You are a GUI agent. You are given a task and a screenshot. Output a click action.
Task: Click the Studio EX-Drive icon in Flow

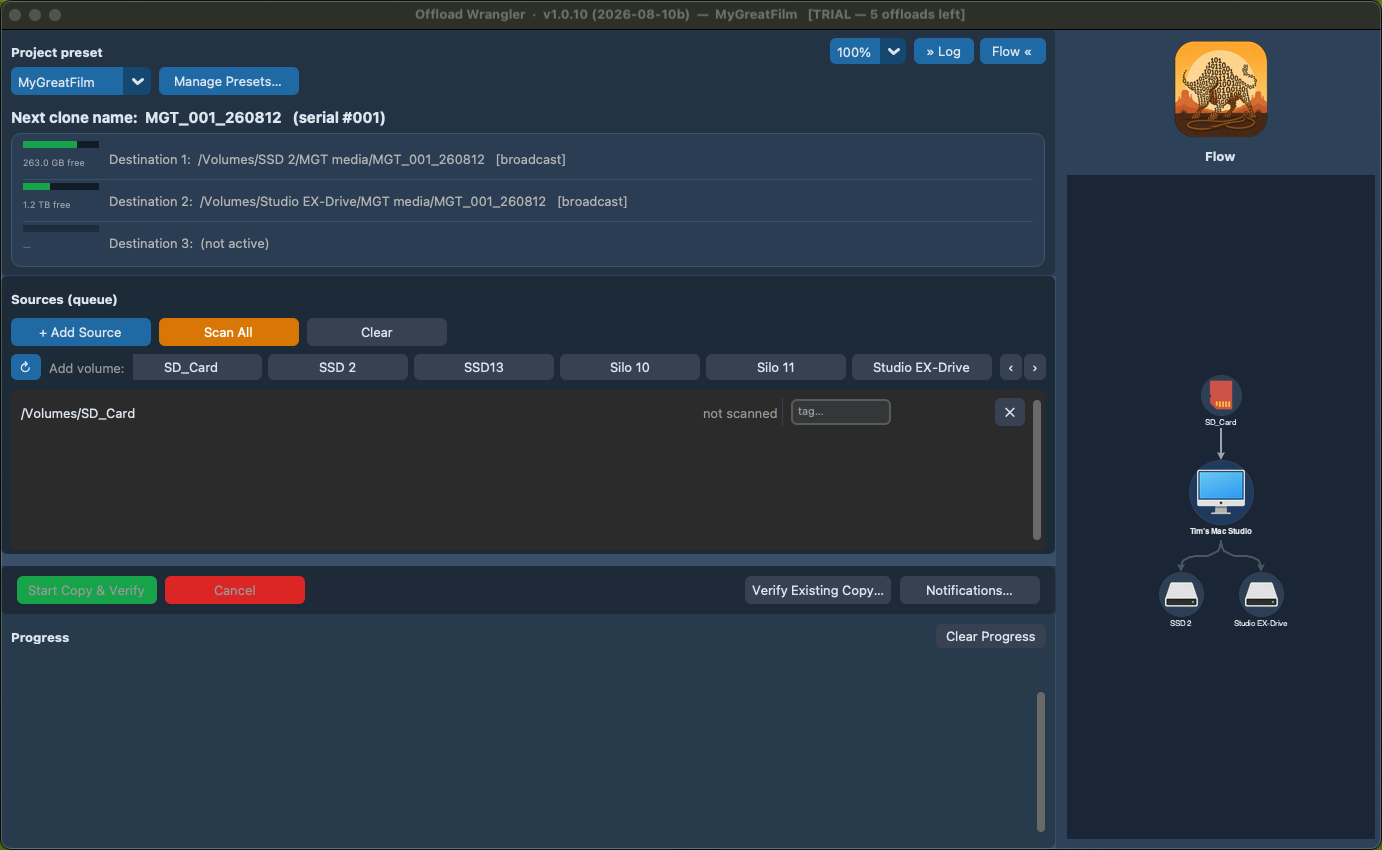[x=1260, y=594]
